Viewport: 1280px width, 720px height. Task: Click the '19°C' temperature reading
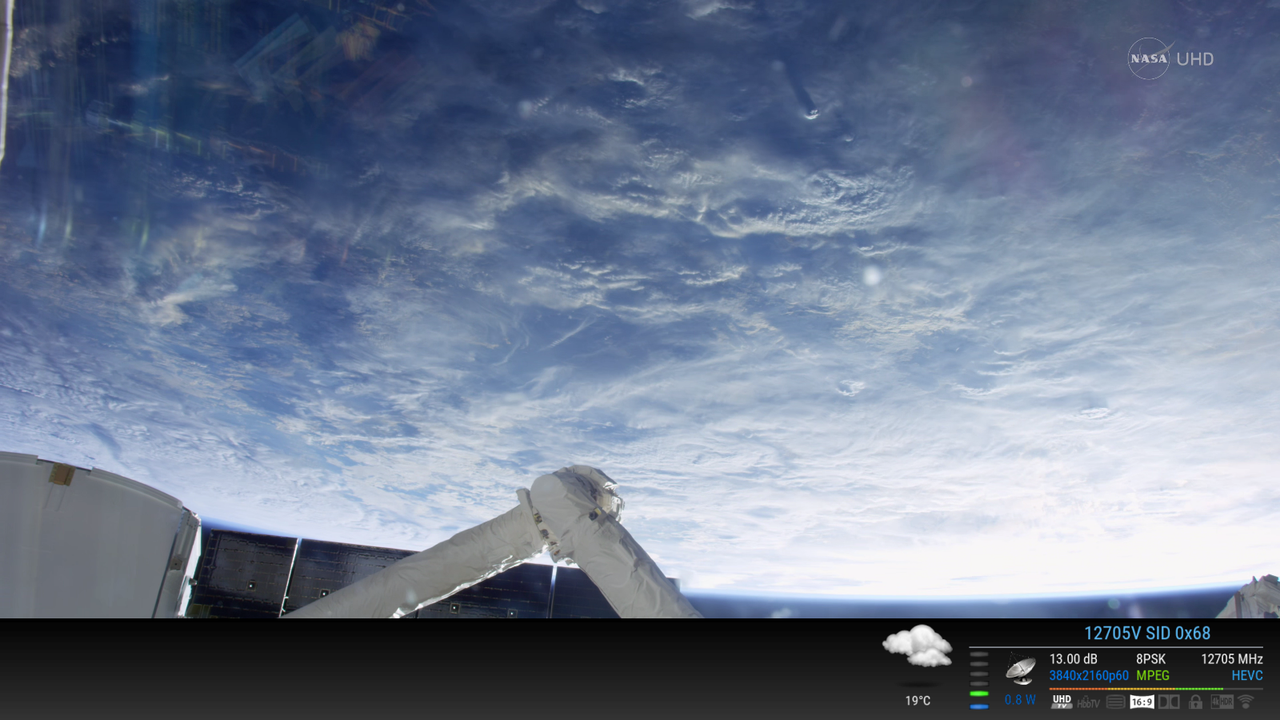click(x=918, y=701)
